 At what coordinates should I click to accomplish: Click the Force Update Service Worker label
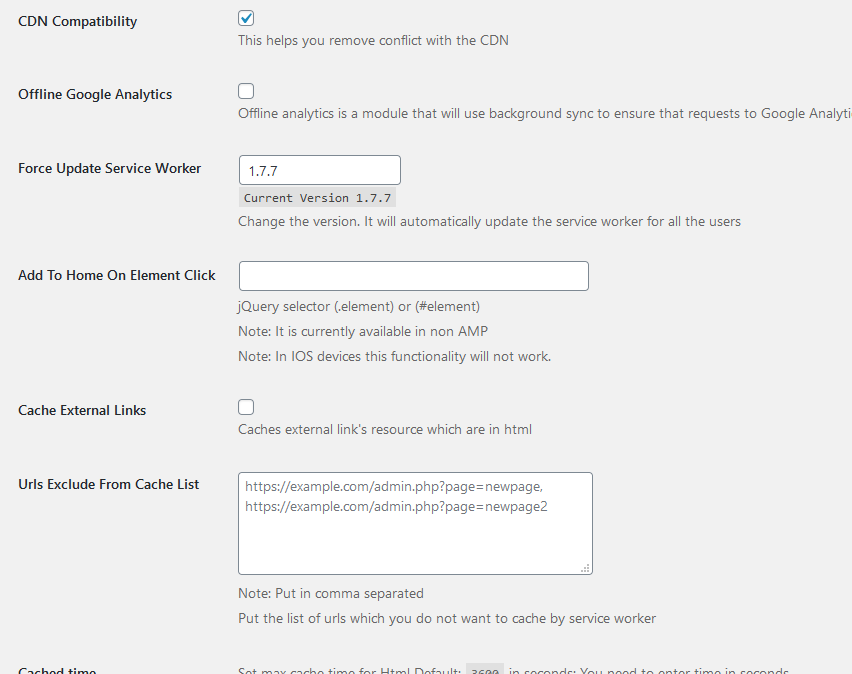110,168
